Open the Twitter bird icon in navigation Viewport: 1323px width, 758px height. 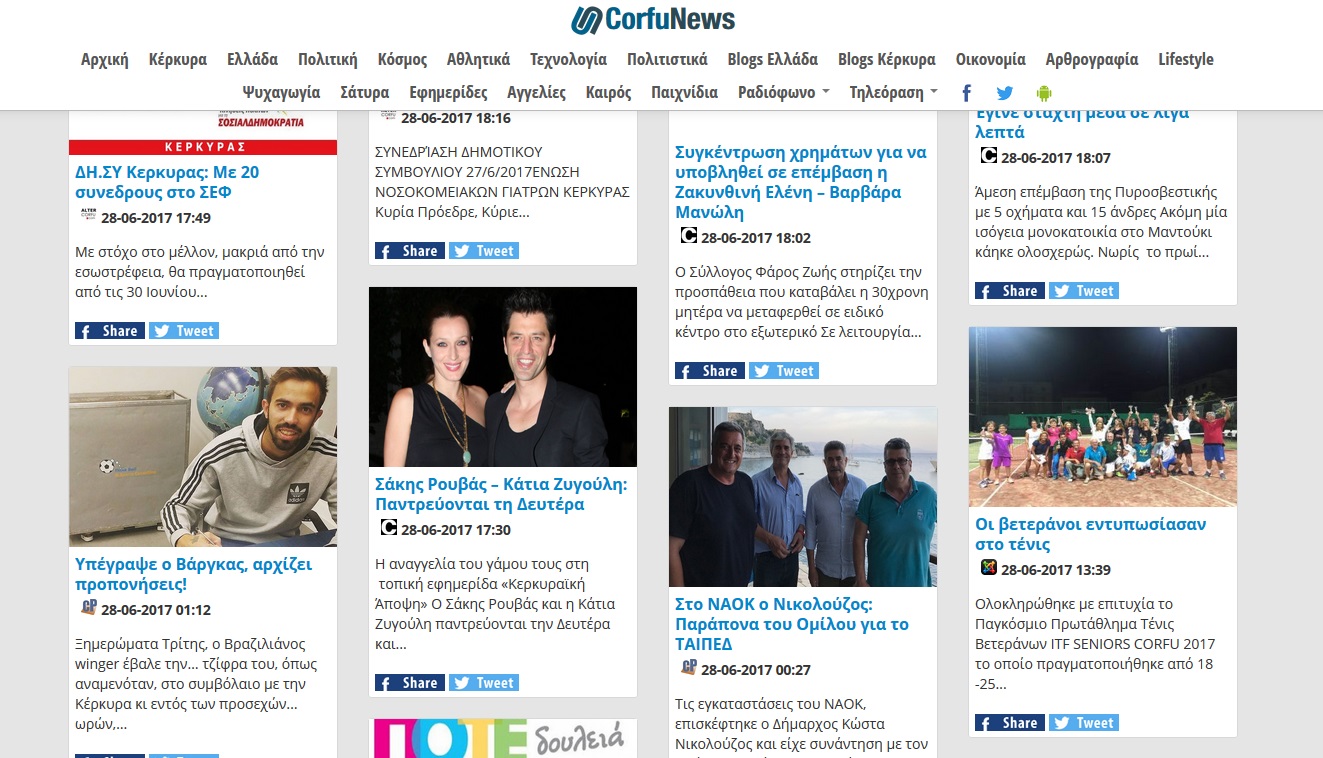pyautogui.click(x=1005, y=93)
